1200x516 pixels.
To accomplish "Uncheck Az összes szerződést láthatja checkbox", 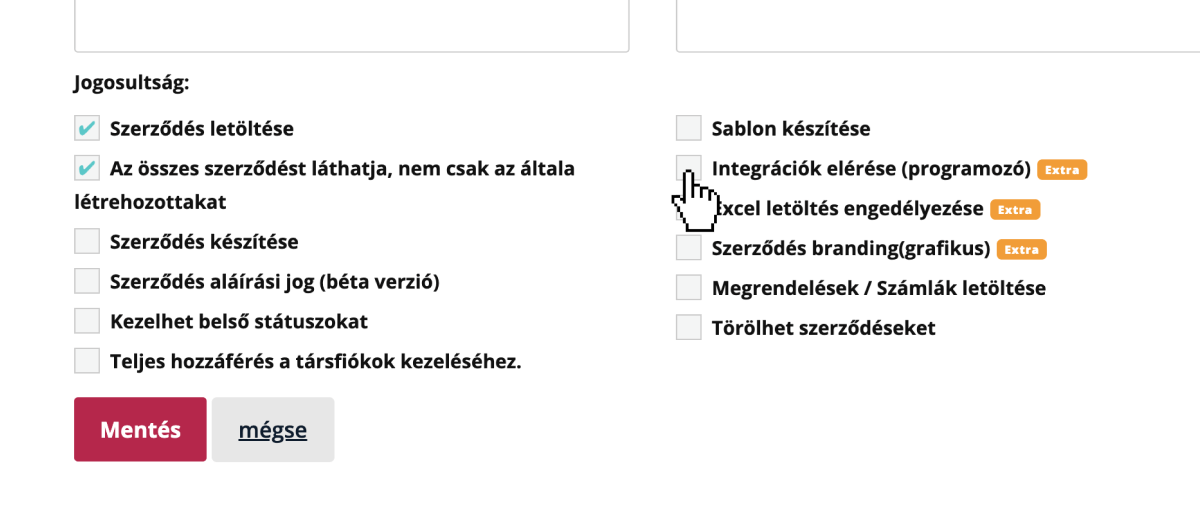I will tap(87, 168).
